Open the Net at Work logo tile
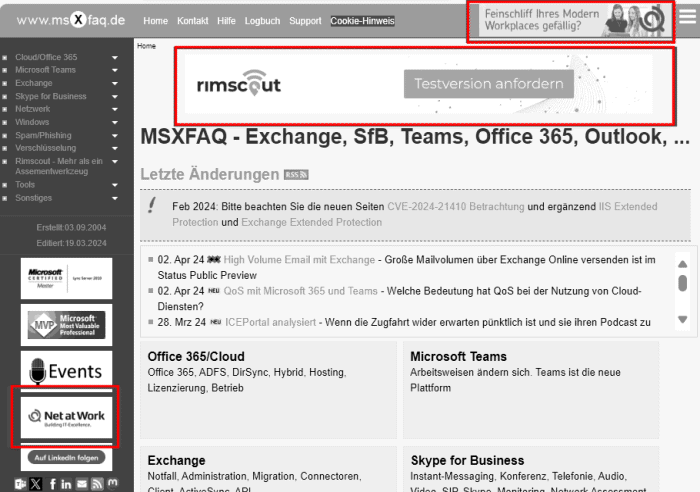The height and width of the screenshot is (492, 700). click(x=67, y=417)
